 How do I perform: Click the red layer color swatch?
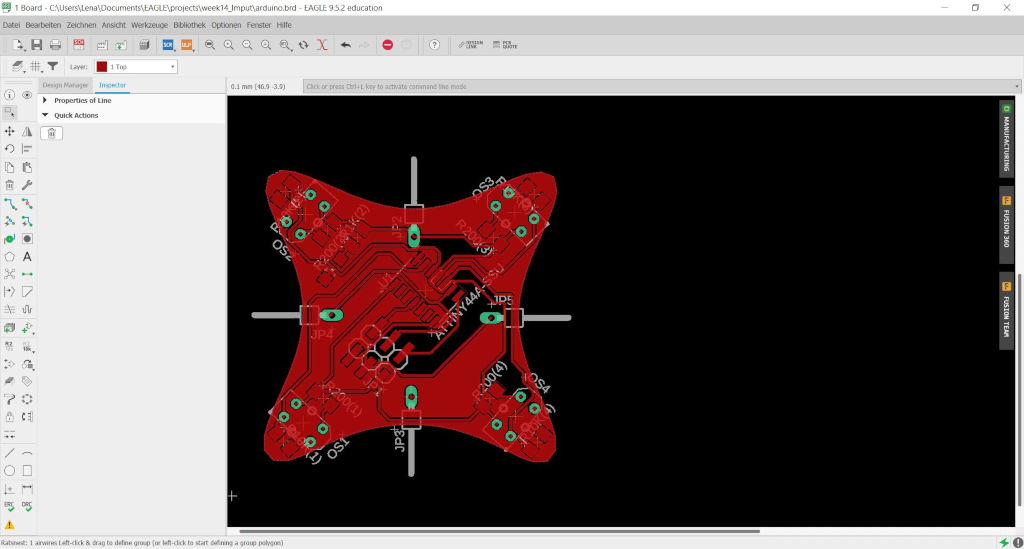[102, 67]
